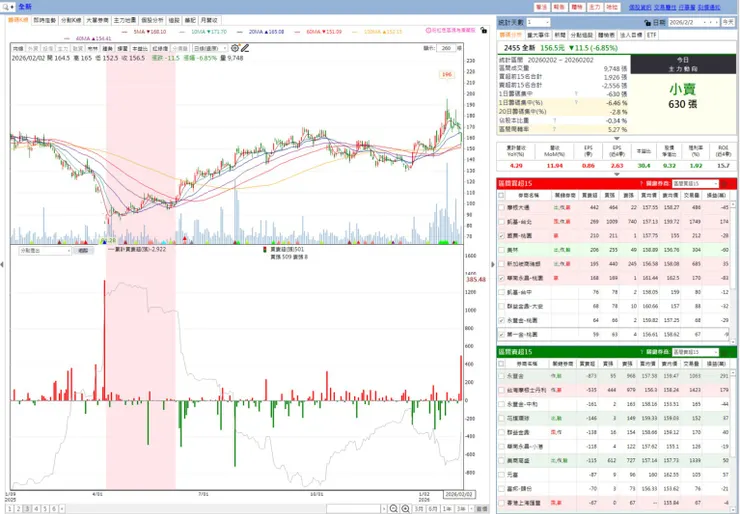The image size is (740, 514).
Task: Switch to the 主力地圖 tab
Action: click(125, 20)
